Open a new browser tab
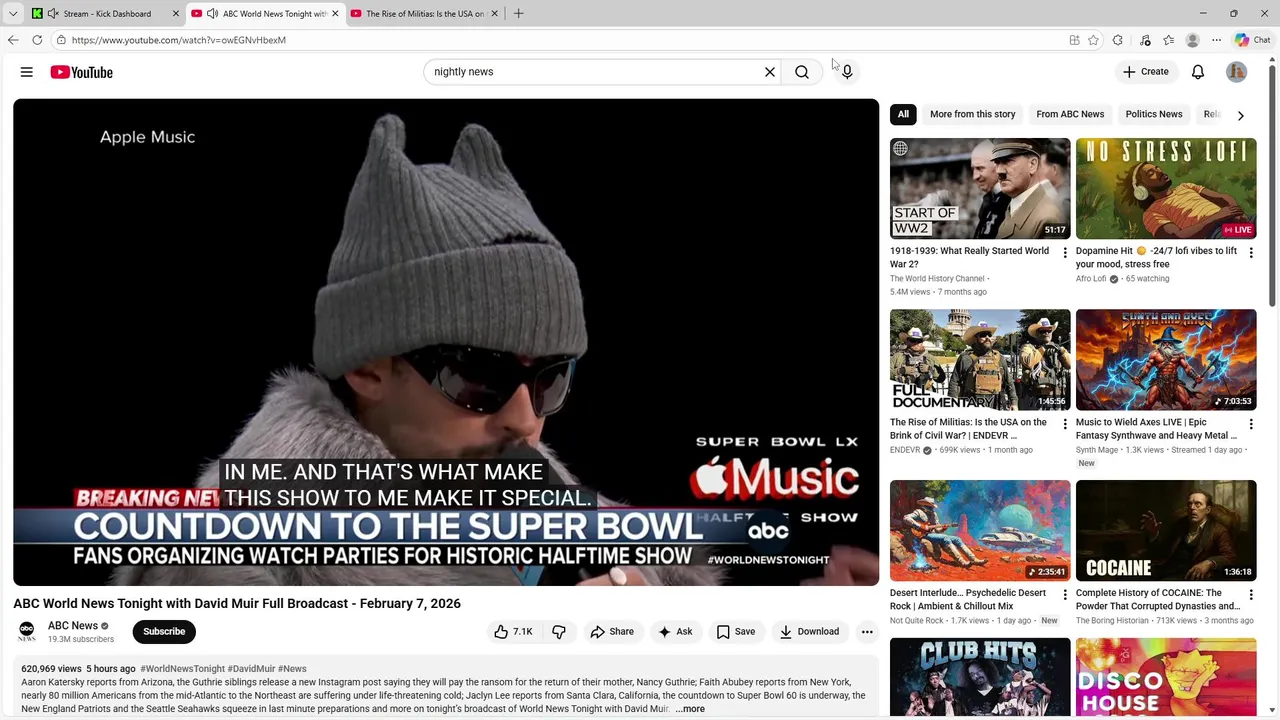Image resolution: width=1280 pixels, height=720 pixels. click(x=518, y=13)
